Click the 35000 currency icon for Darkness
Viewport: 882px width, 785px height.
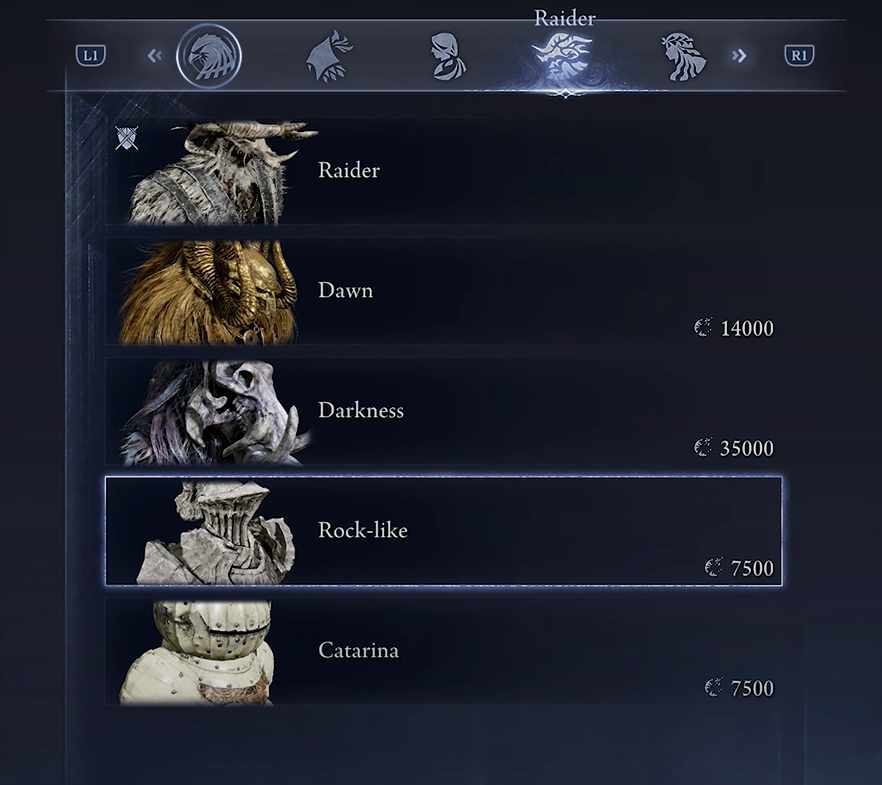pyautogui.click(x=703, y=448)
